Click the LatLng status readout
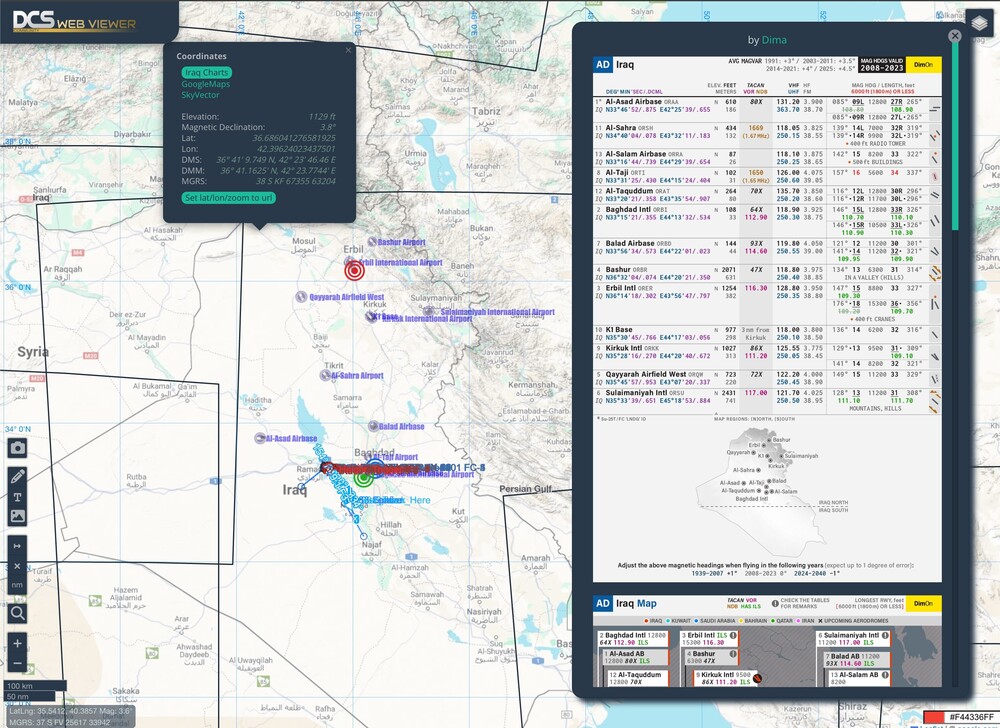Screen dimensions: 1000x728 (70, 711)
